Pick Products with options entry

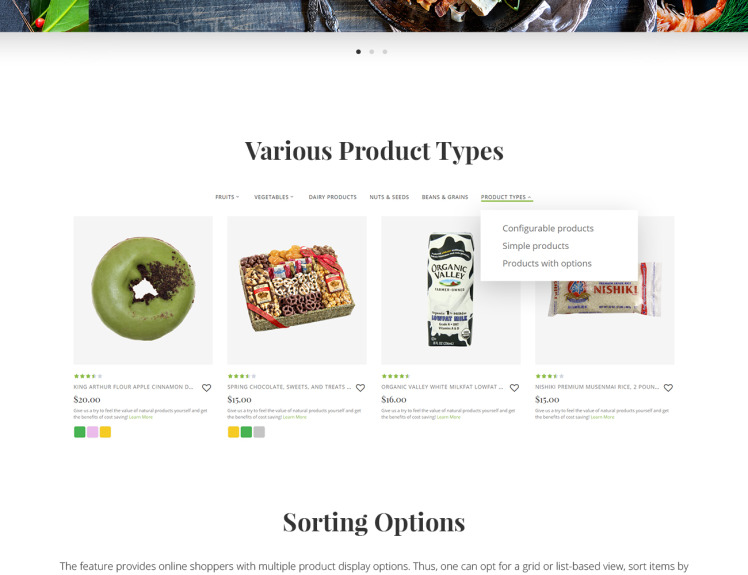547,263
